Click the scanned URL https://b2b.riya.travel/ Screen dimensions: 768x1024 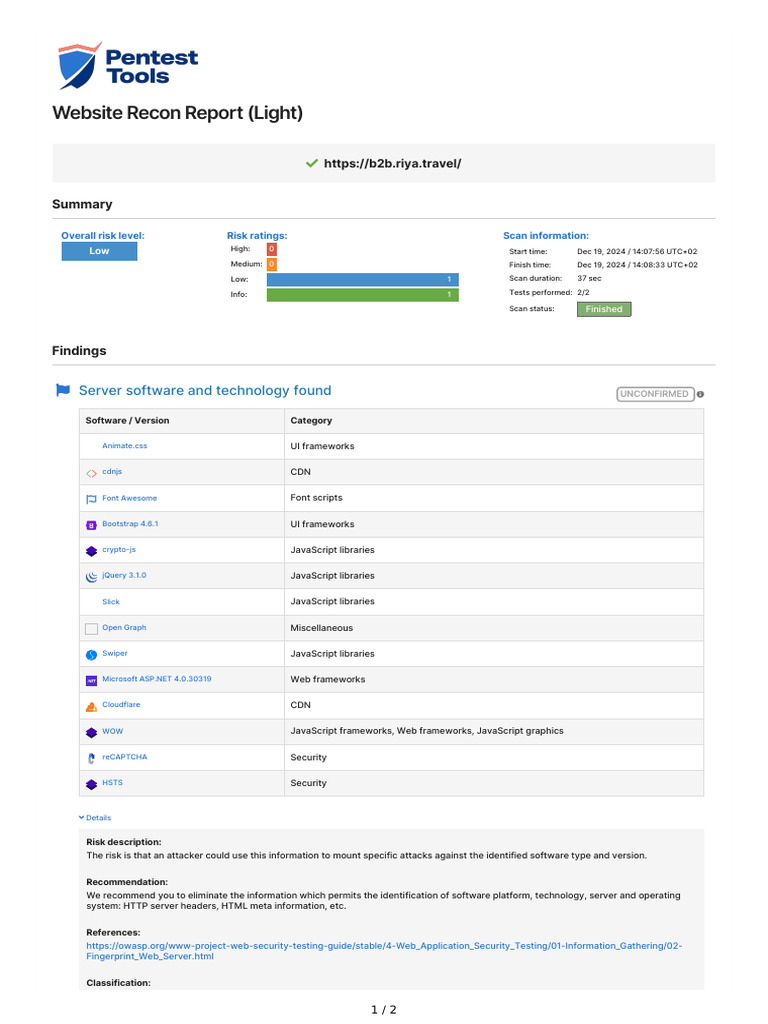tap(392, 163)
